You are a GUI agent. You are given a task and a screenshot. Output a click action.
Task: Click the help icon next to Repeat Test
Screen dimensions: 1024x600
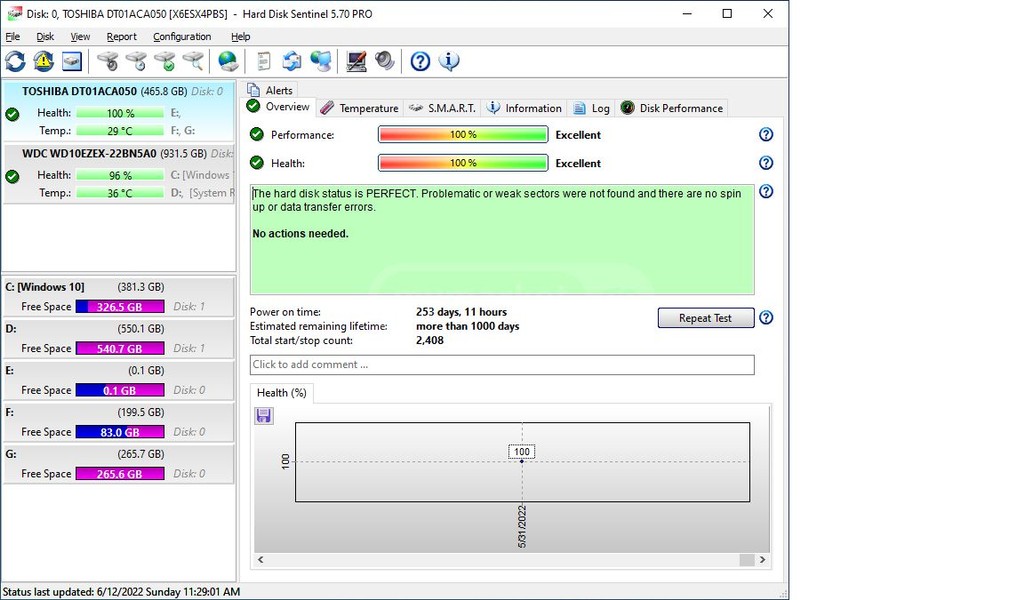pos(766,317)
